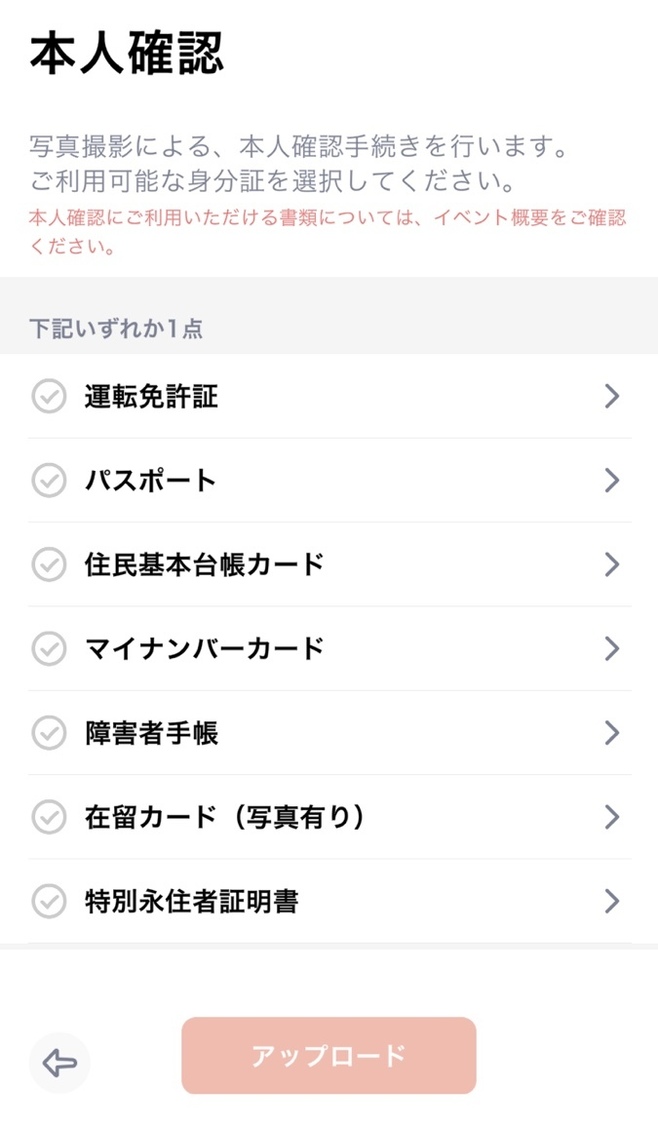The width and height of the screenshot is (658, 1125).
Task: Expand the 特別永住者証明書 chevron
Action: 612,902
